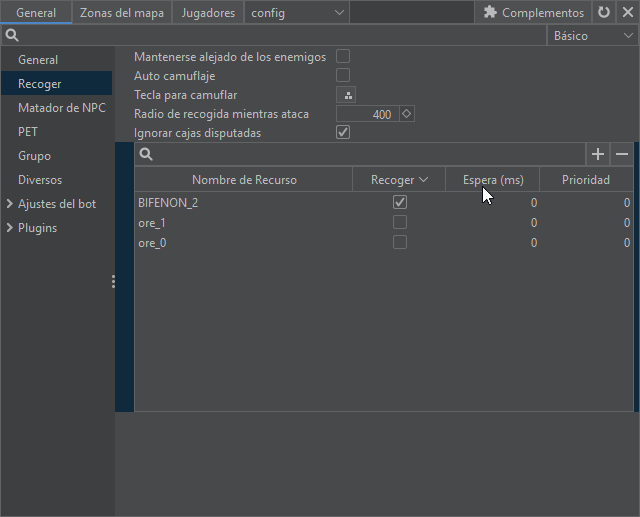Open the Básico mode dropdown
640x517 pixels.
point(592,36)
